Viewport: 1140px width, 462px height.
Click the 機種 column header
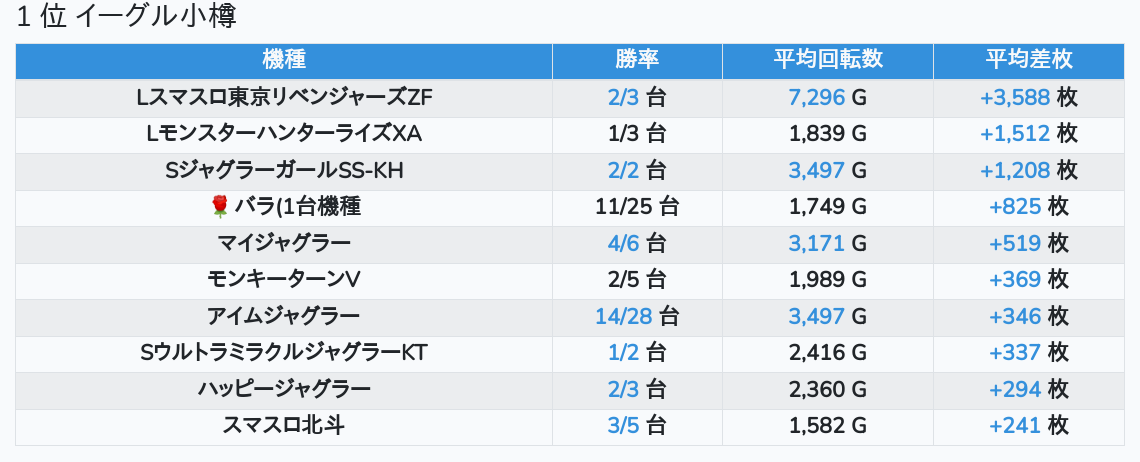(284, 60)
